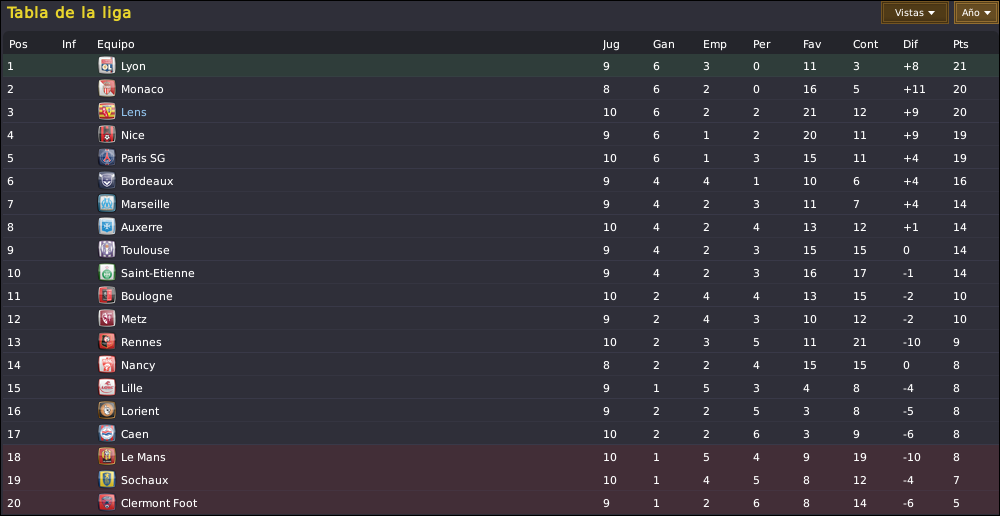Click the Marseille club logo icon

107,203
